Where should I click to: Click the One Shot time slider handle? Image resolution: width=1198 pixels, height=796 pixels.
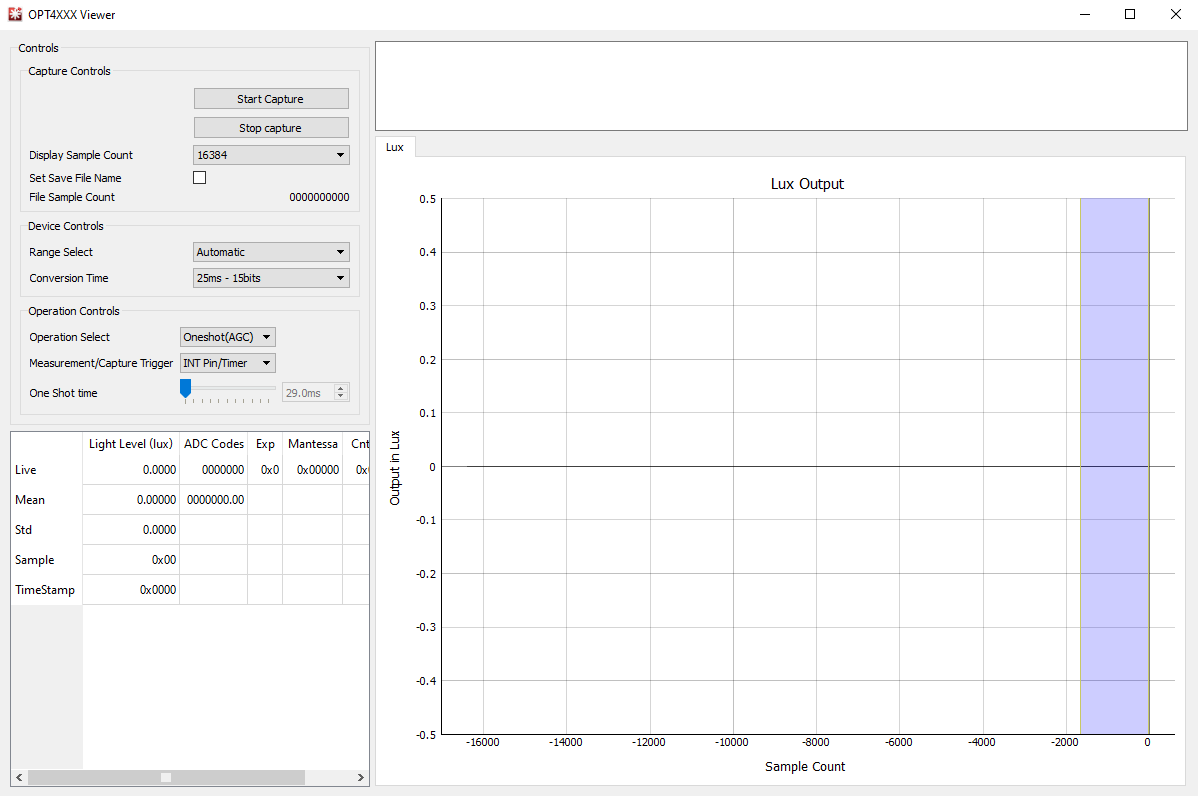pos(185,388)
